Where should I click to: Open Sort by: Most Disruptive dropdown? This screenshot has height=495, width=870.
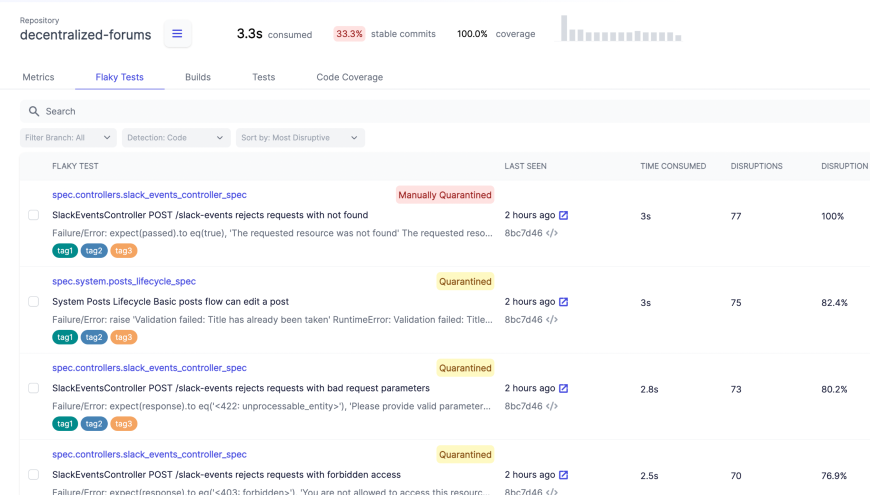pyautogui.click(x=300, y=138)
